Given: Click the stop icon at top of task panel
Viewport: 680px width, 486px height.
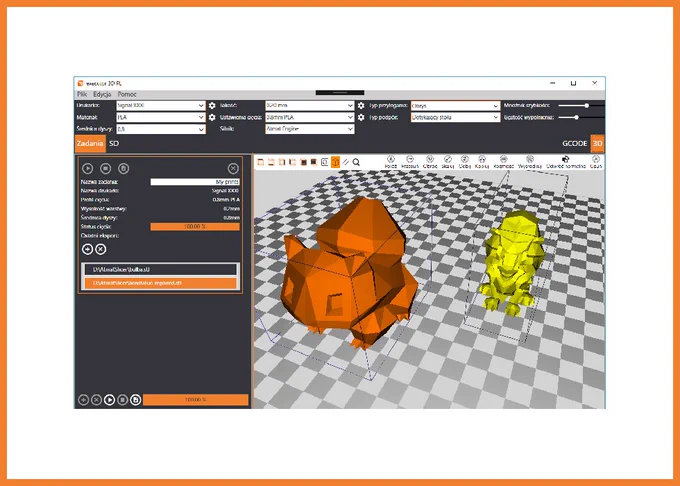Looking at the screenshot, I should [105, 168].
